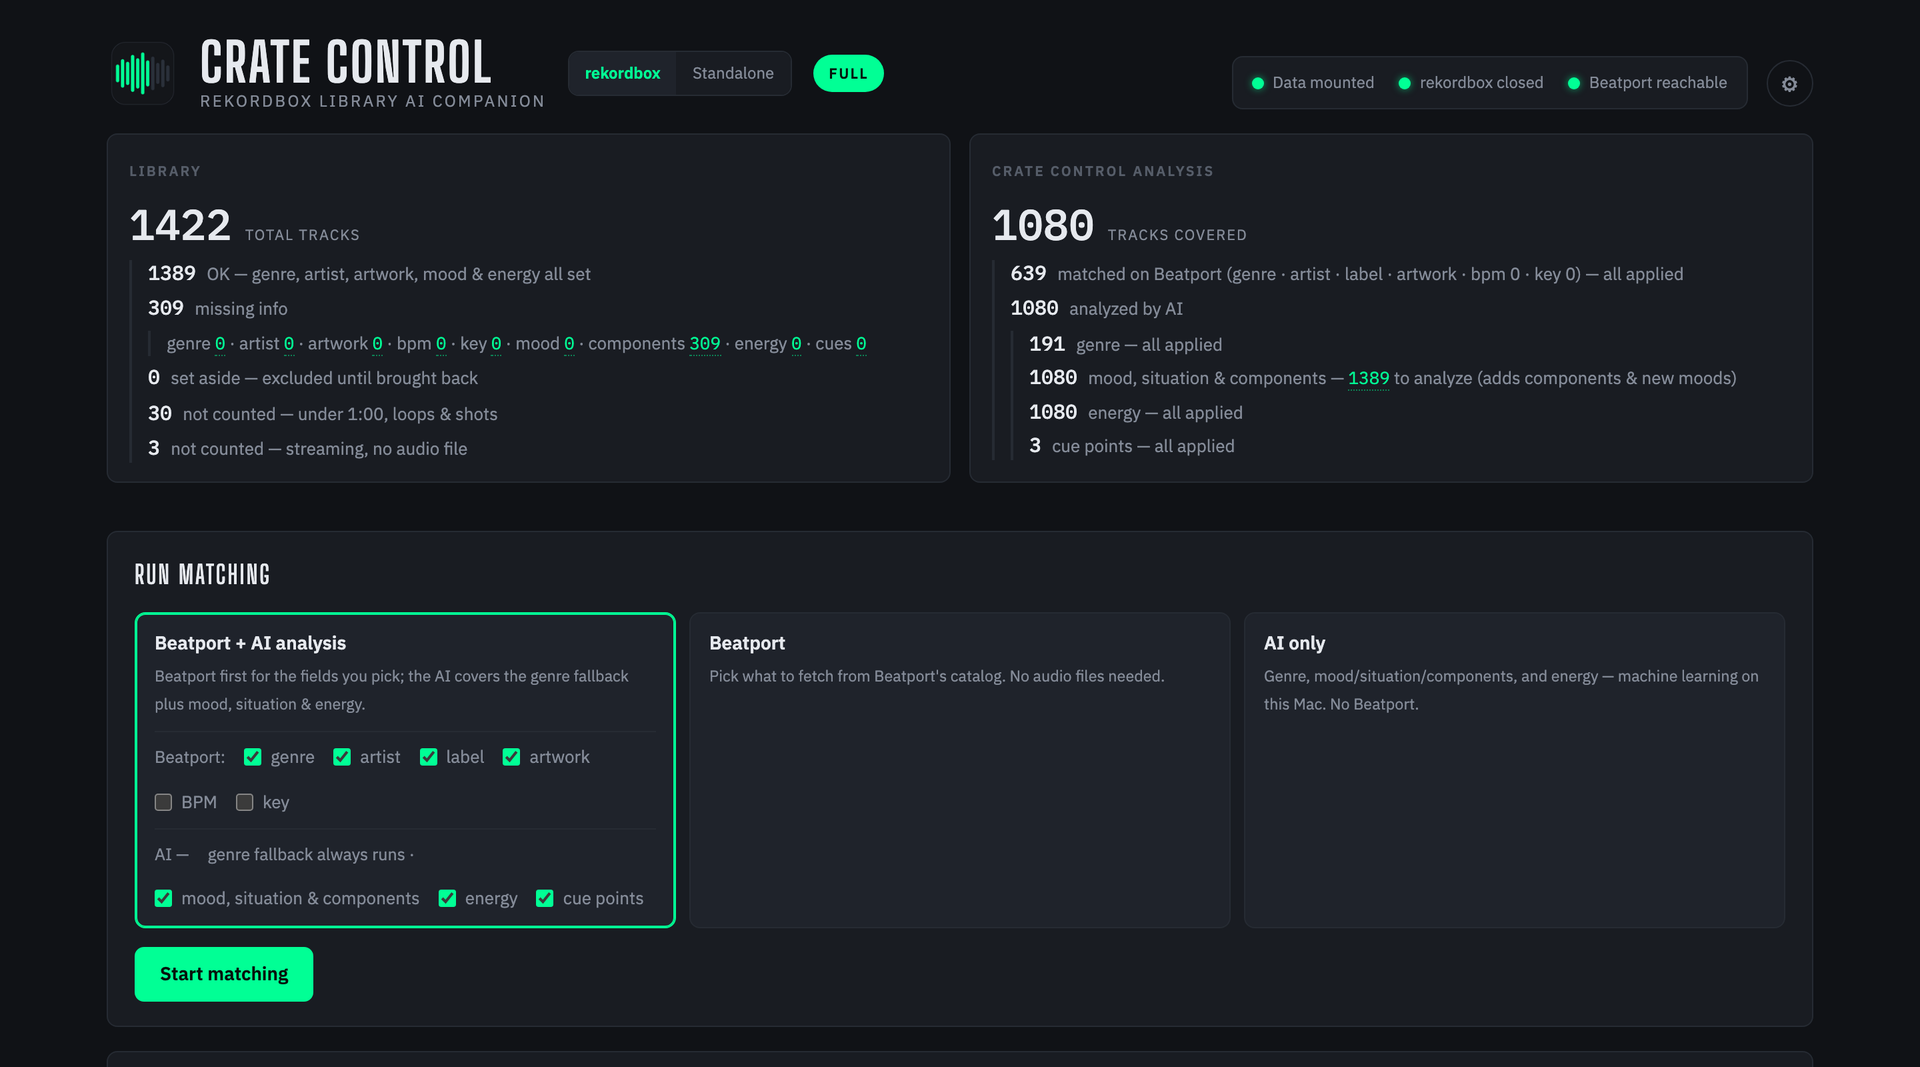Uncheck the Beatport artist checkbox
The height and width of the screenshot is (1067, 1920).
[342, 757]
